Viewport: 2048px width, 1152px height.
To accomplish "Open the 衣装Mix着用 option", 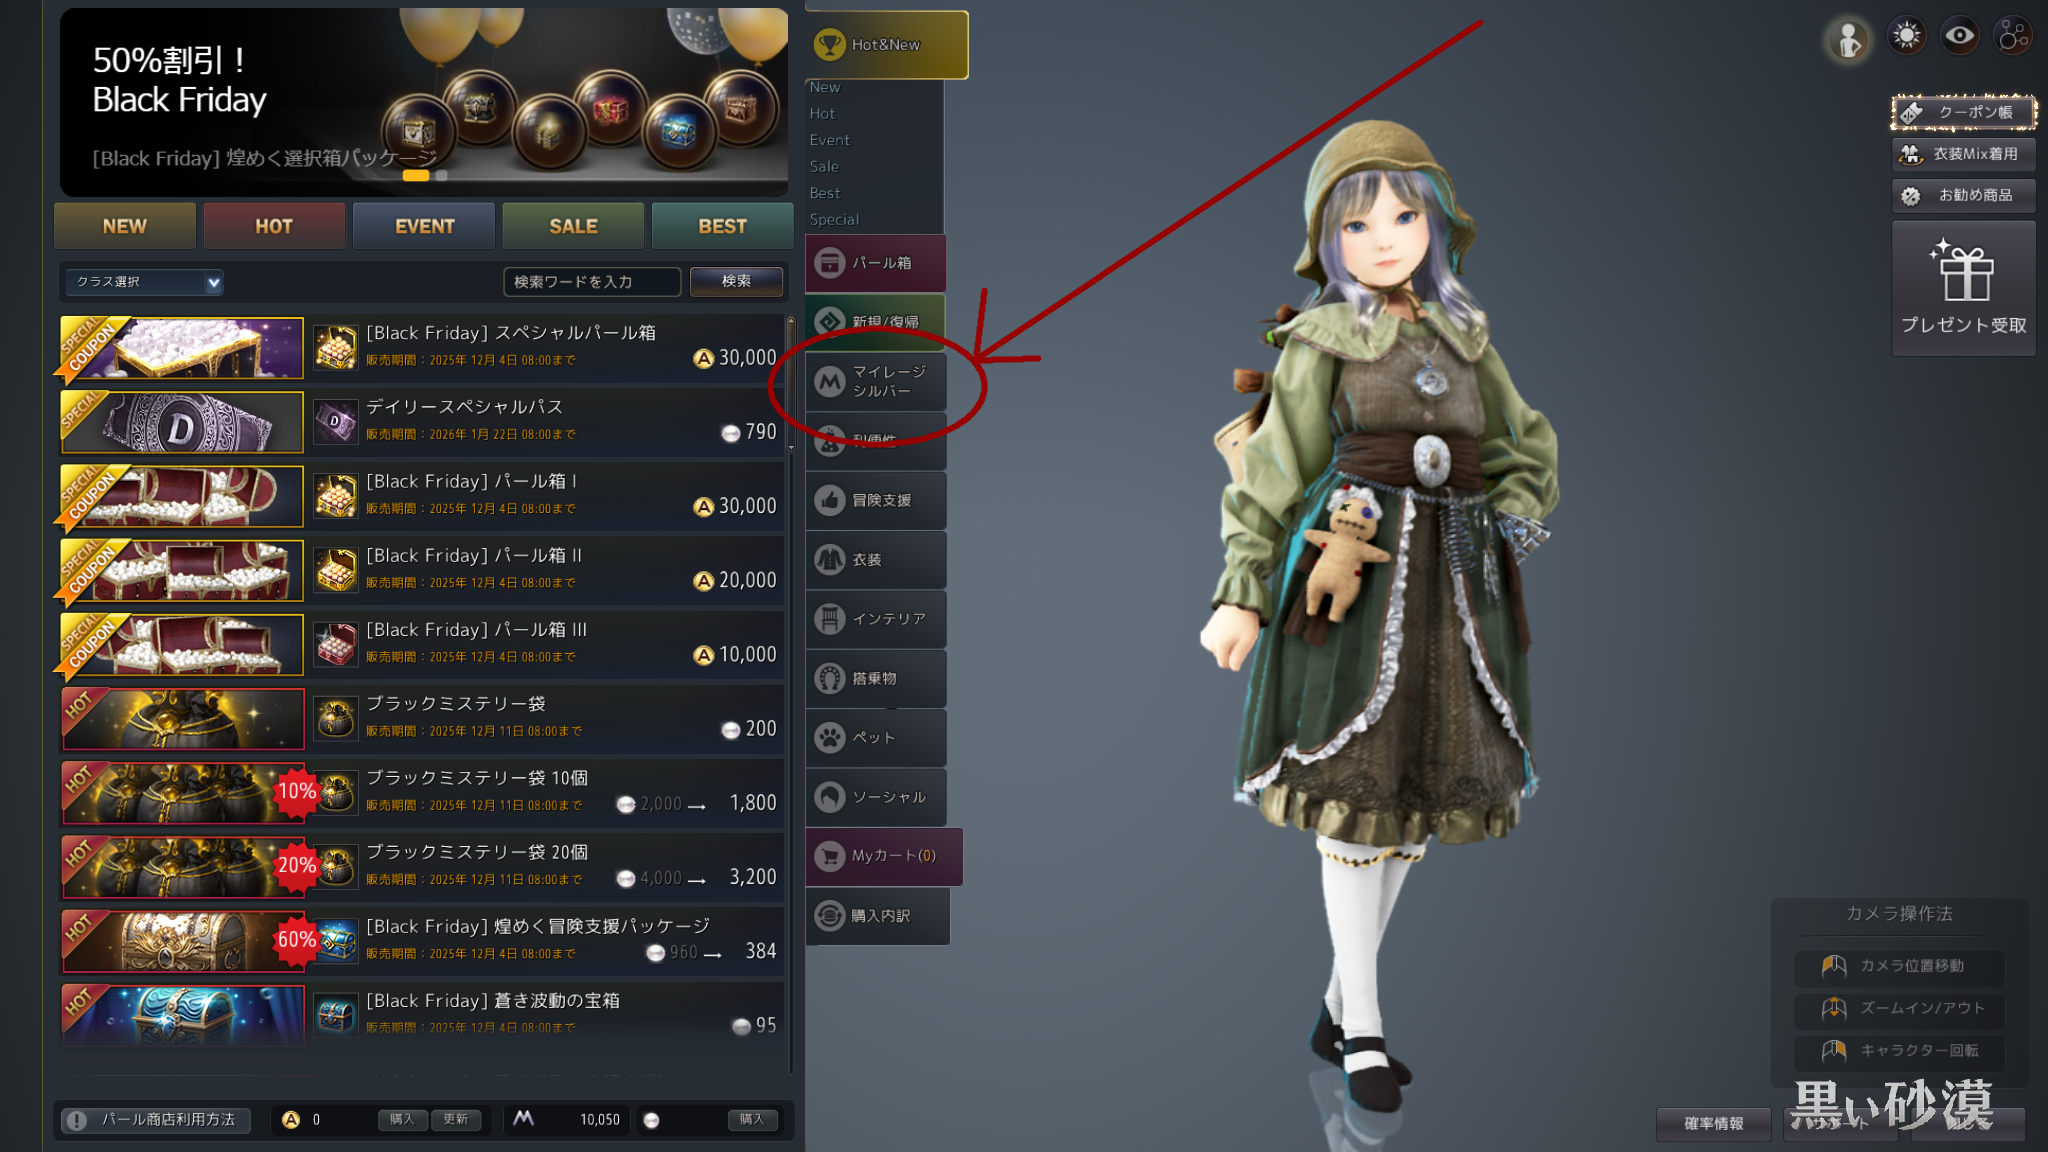I will 1964,154.
